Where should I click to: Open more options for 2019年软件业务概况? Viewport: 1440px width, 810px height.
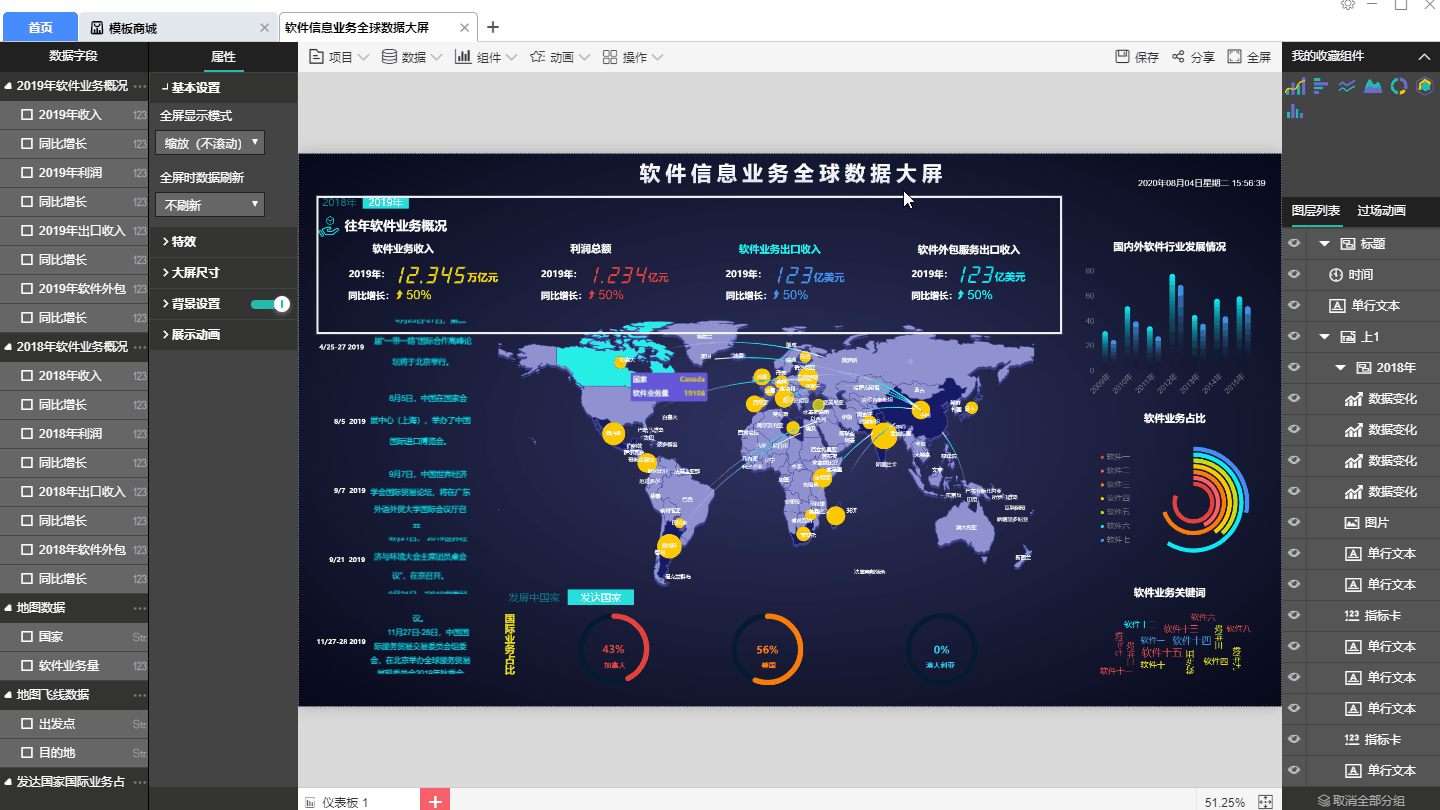pyautogui.click(x=140, y=86)
